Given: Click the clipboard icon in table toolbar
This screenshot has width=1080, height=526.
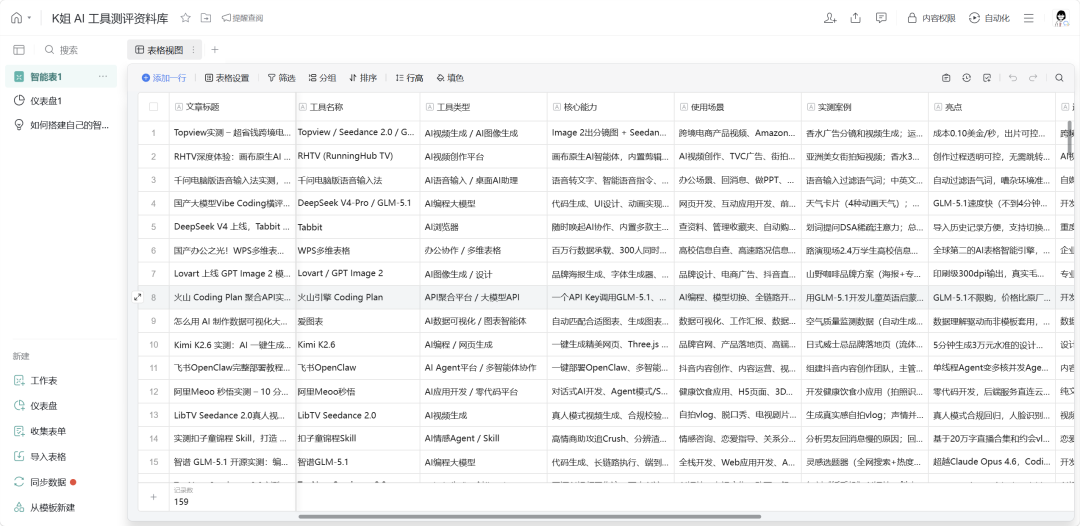Looking at the screenshot, I should (x=946, y=78).
